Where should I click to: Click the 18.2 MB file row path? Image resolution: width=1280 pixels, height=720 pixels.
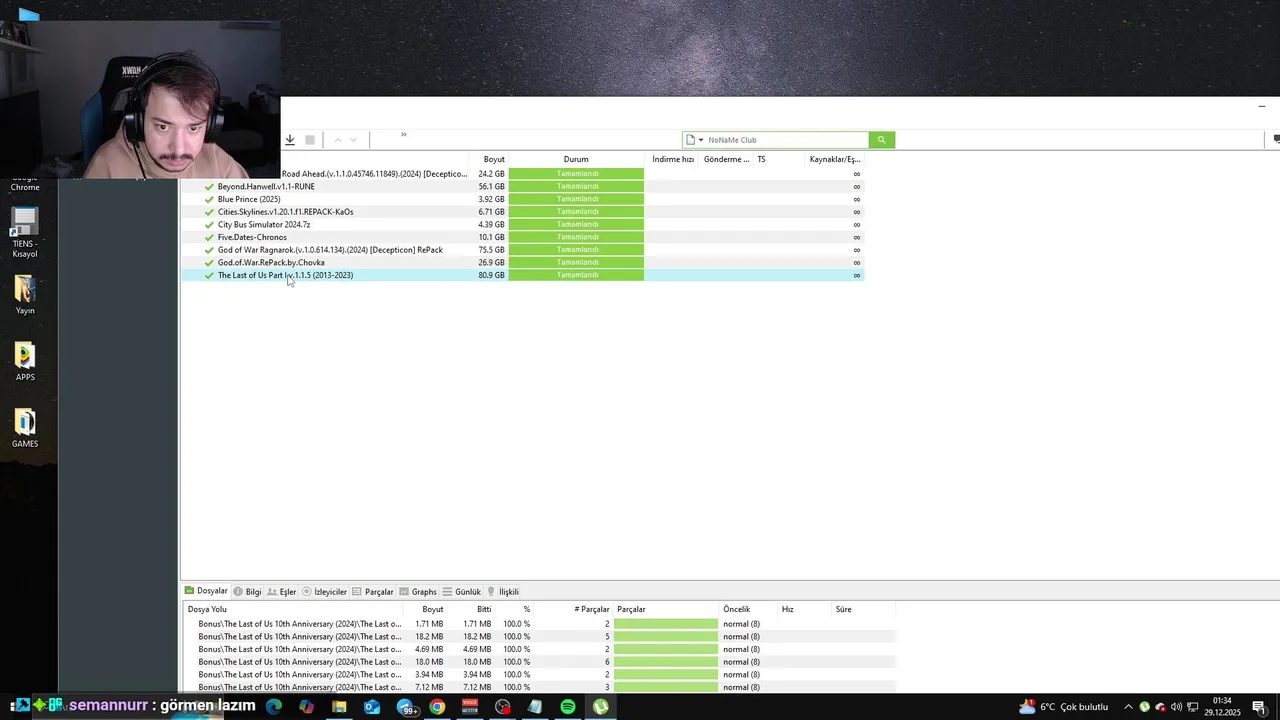tap(300, 637)
